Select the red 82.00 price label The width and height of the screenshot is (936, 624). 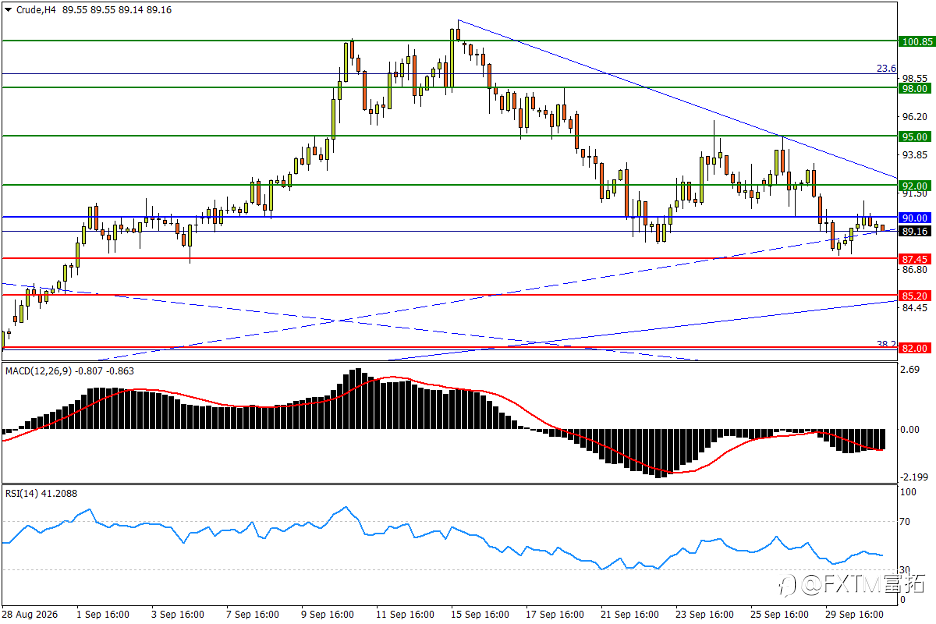[x=915, y=348]
